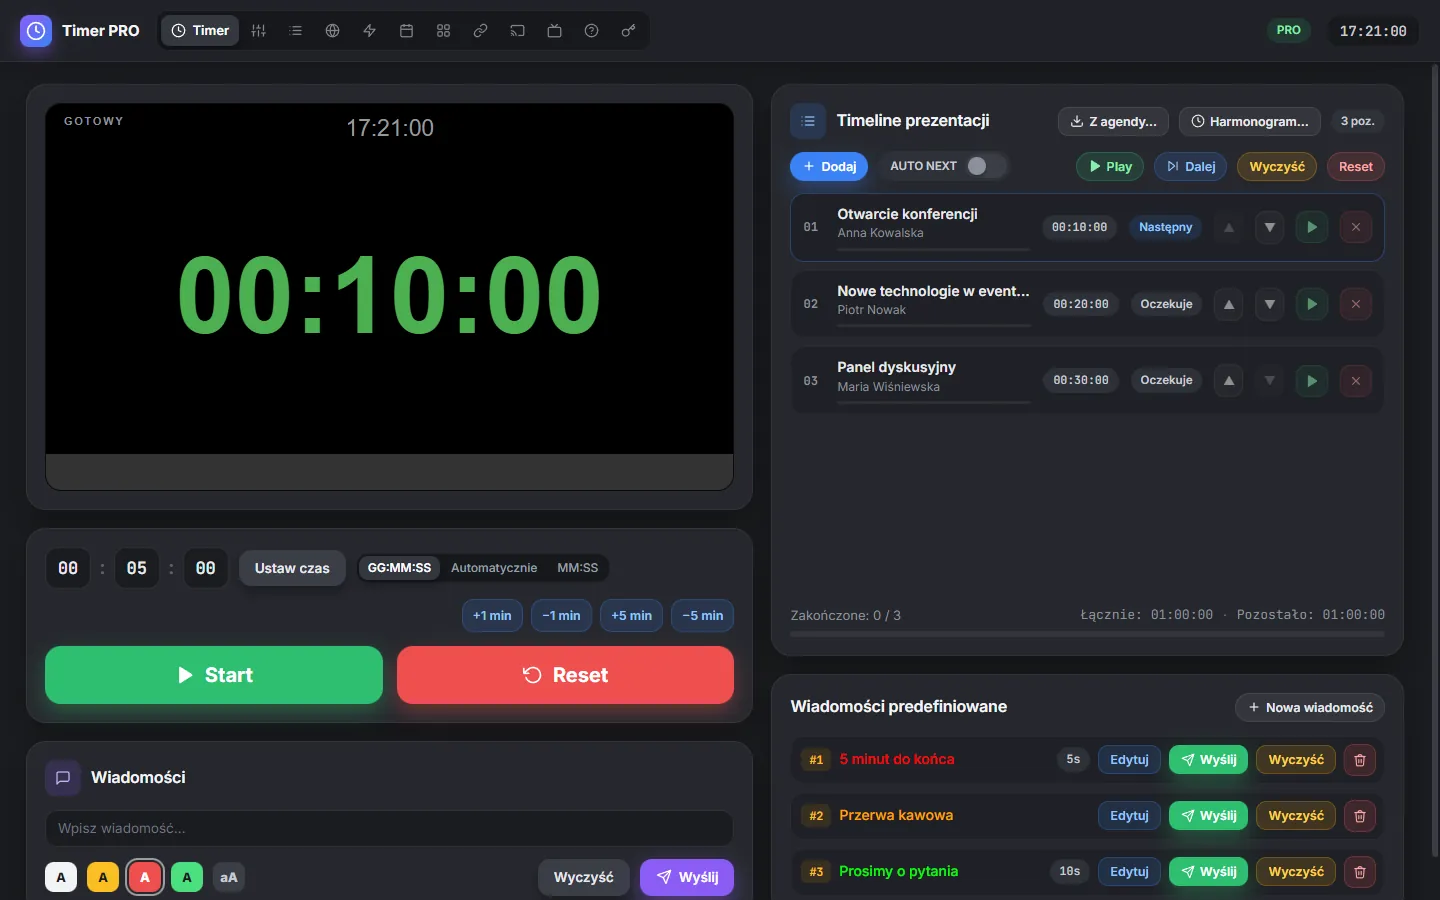Toggle the AUTO NEXT switch
The width and height of the screenshot is (1440, 900).
pos(985,166)
